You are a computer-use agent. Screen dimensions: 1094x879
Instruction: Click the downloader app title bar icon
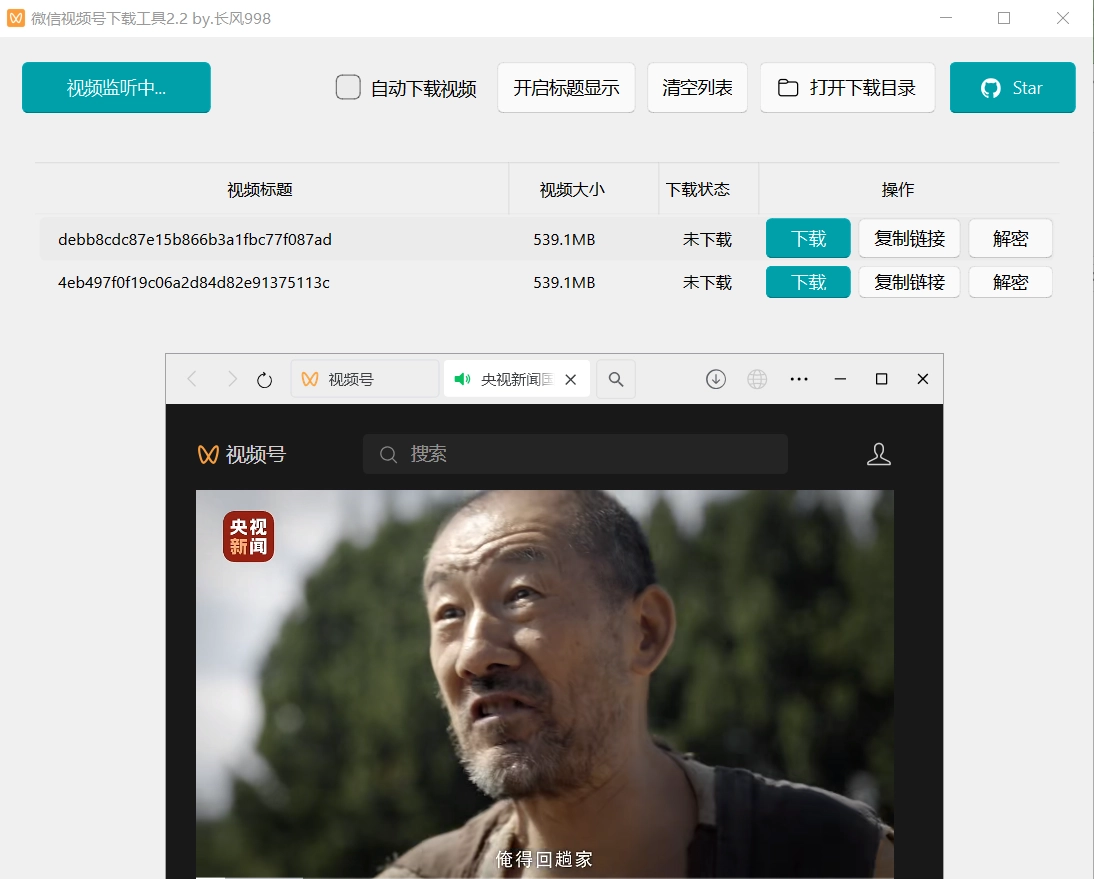pos(16,18)
